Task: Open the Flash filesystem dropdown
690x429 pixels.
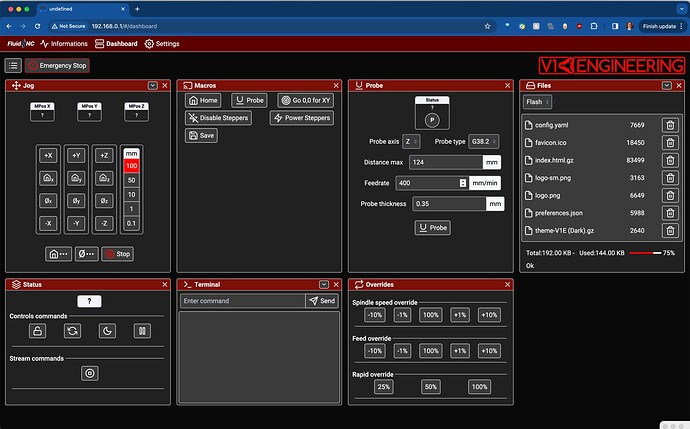Action: coord(535,101)
